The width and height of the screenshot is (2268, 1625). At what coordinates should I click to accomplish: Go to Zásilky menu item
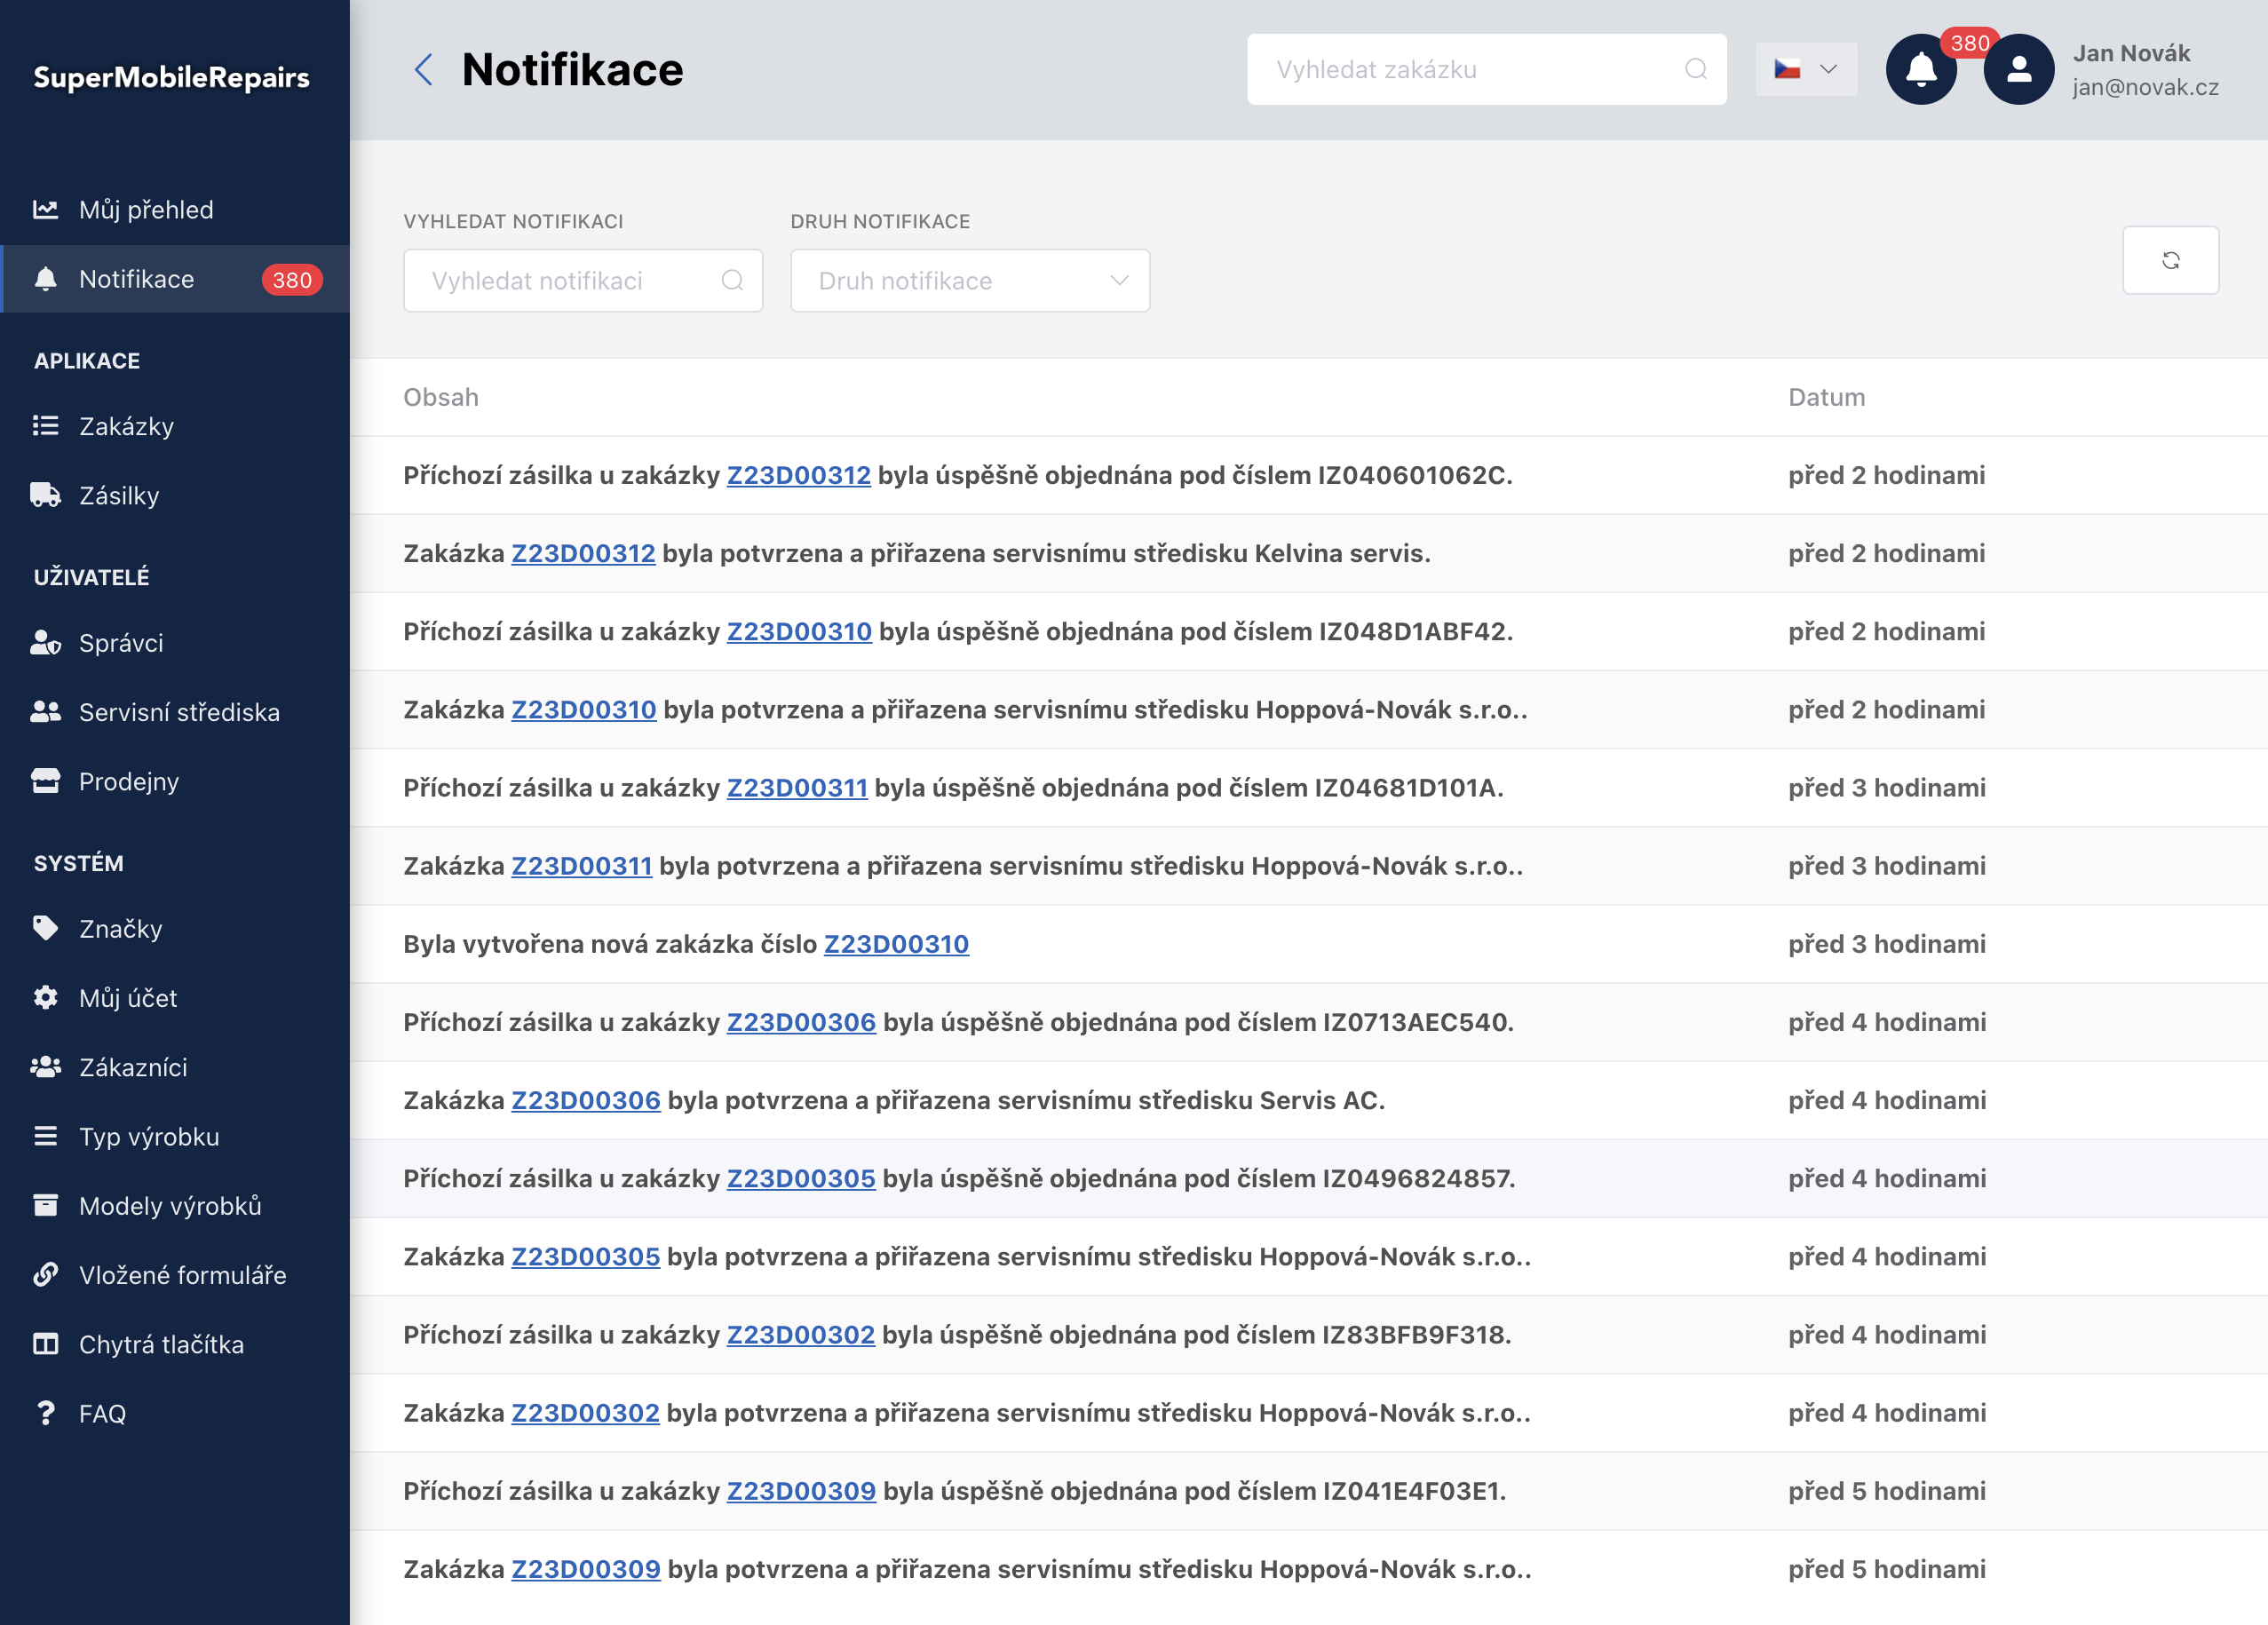(175, 495)
